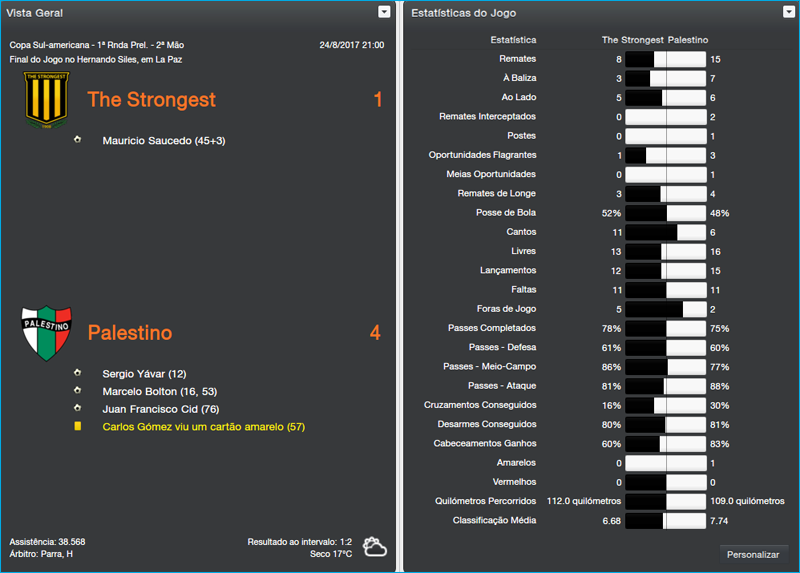Click the Árbitro: Parra, H text
This screenshot has width=800, height=573.
click(41, 554)
